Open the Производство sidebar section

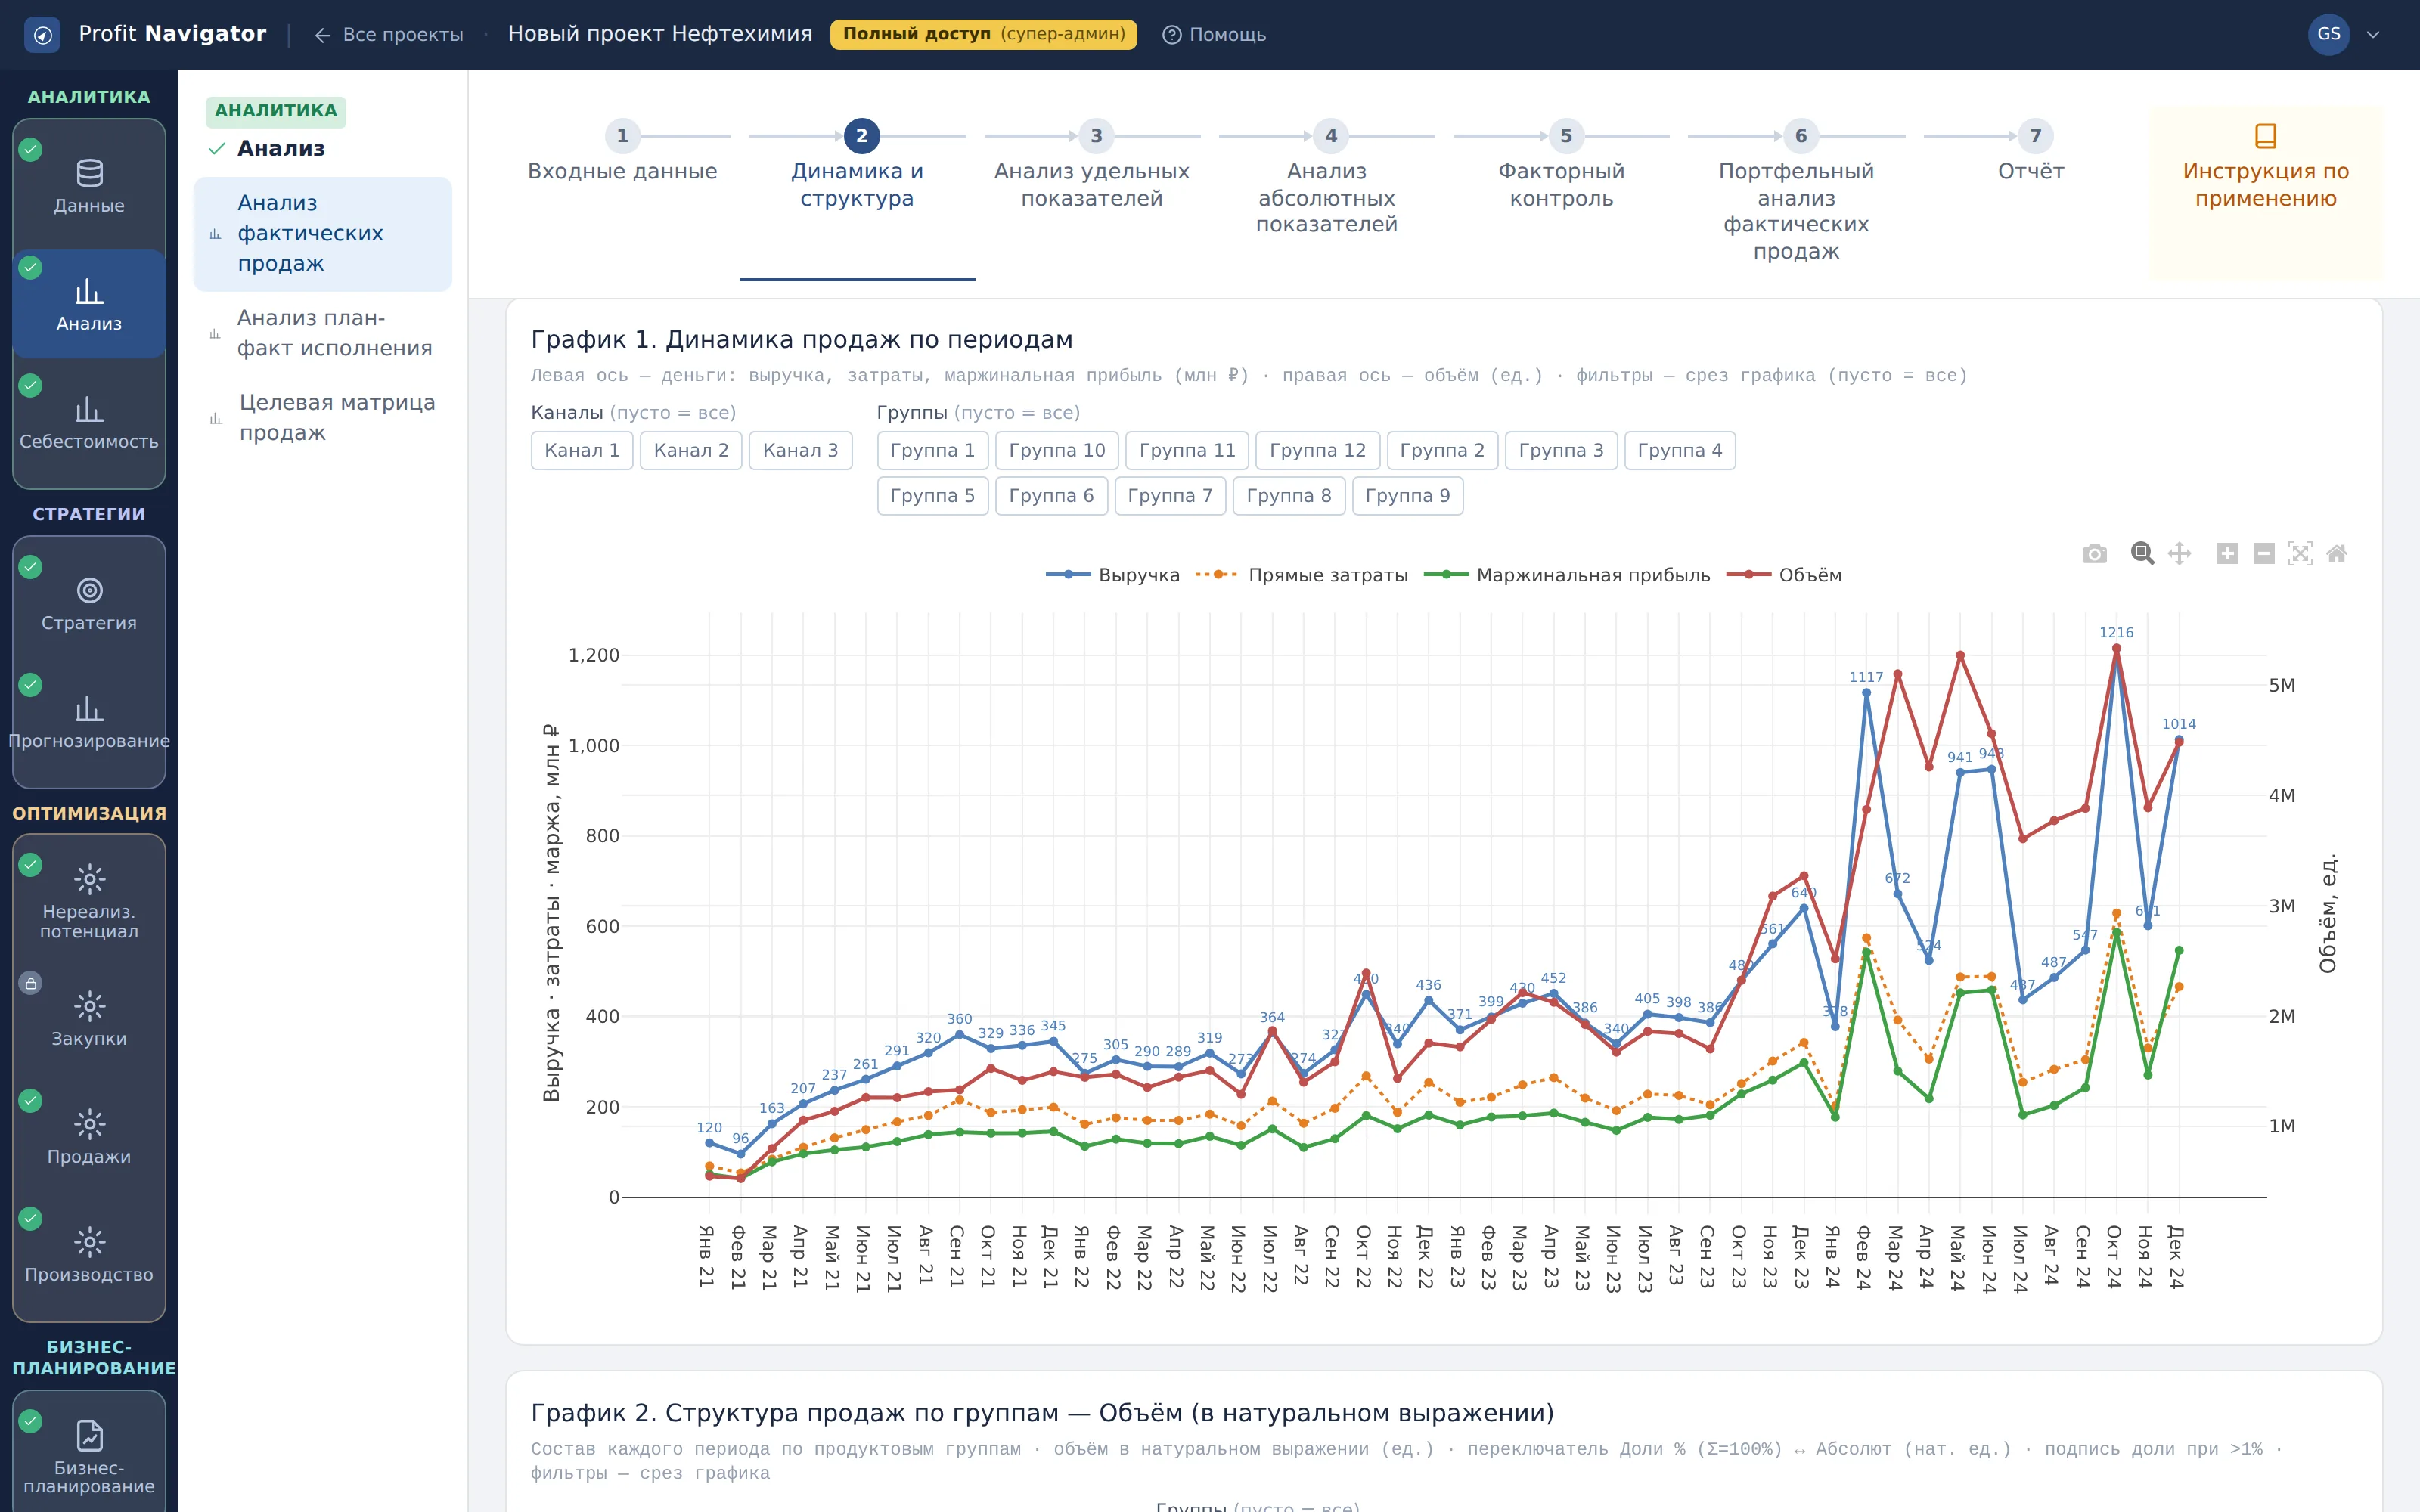(x=89, y=1256)
